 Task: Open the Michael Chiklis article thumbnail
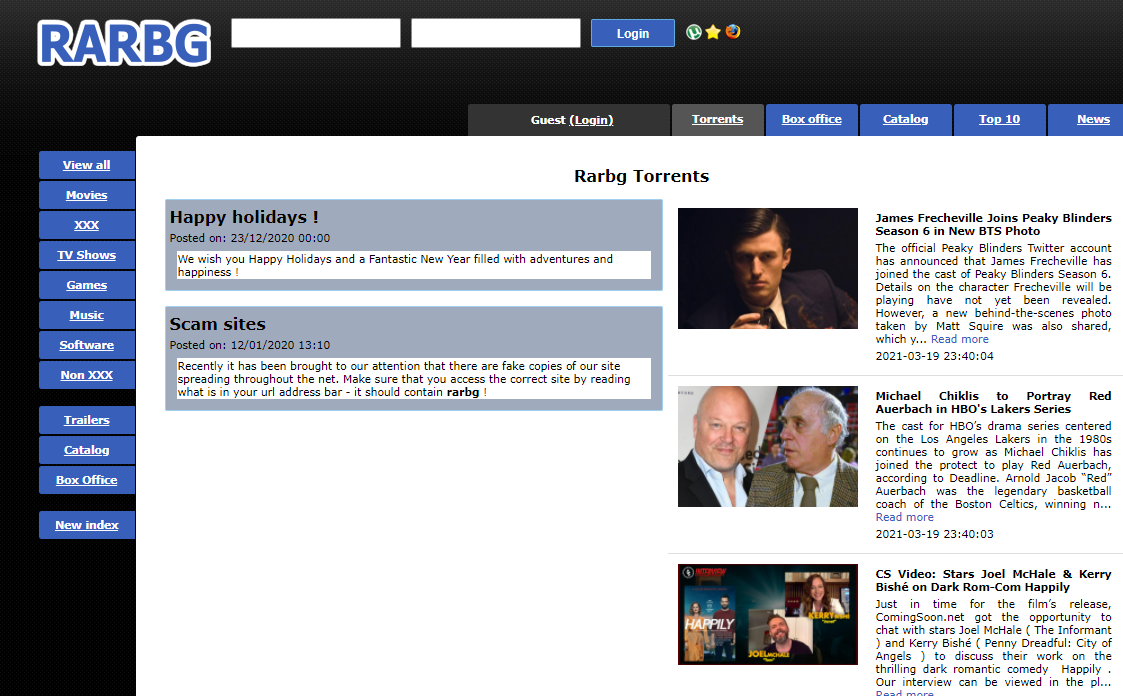(768, 447)
